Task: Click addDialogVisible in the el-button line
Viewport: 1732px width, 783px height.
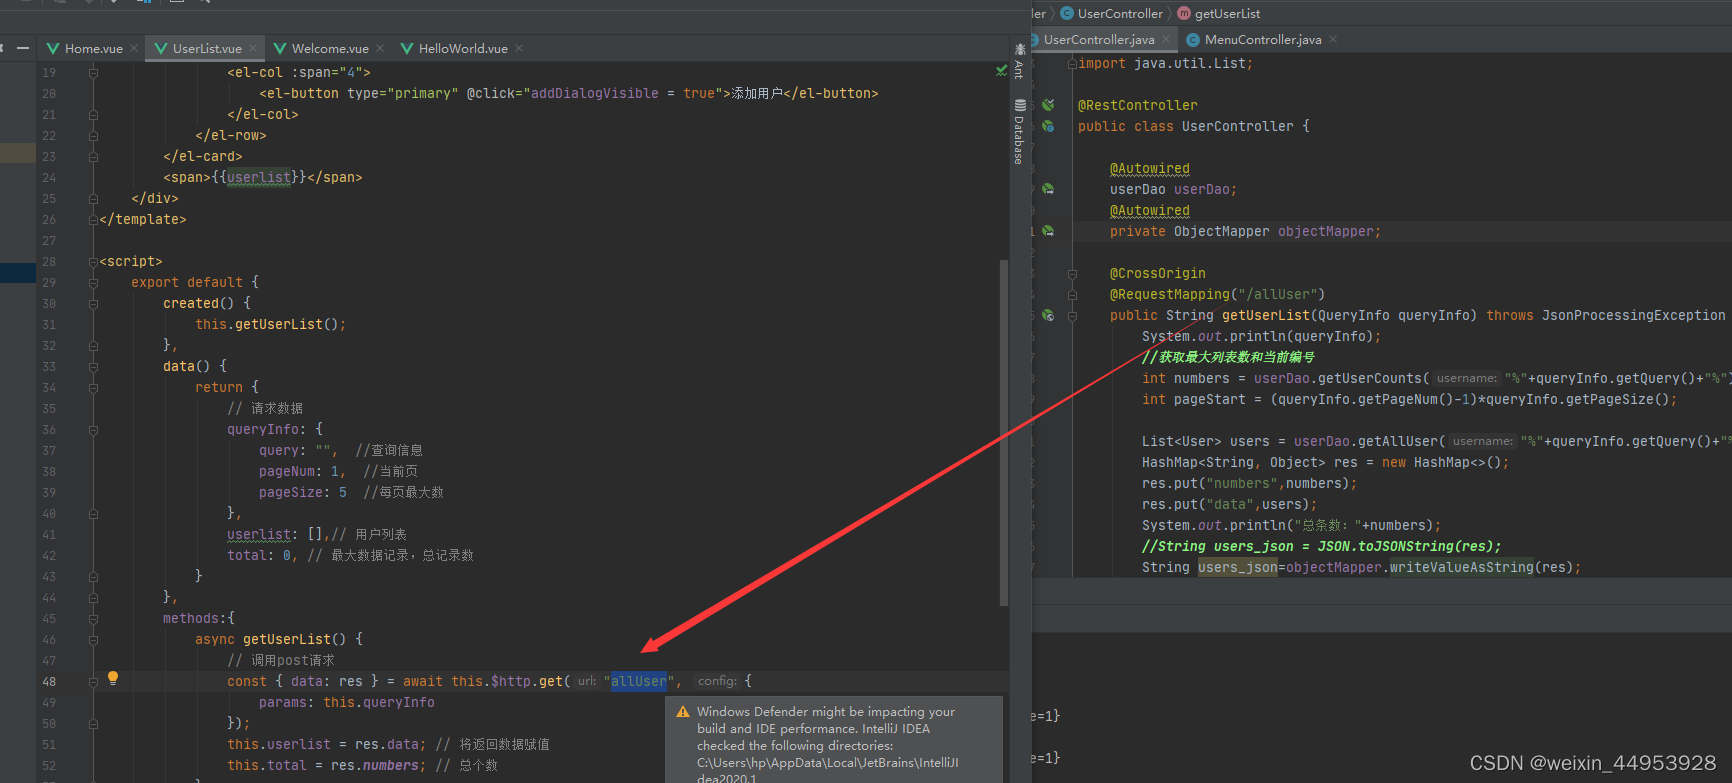Action: [594, 93]
